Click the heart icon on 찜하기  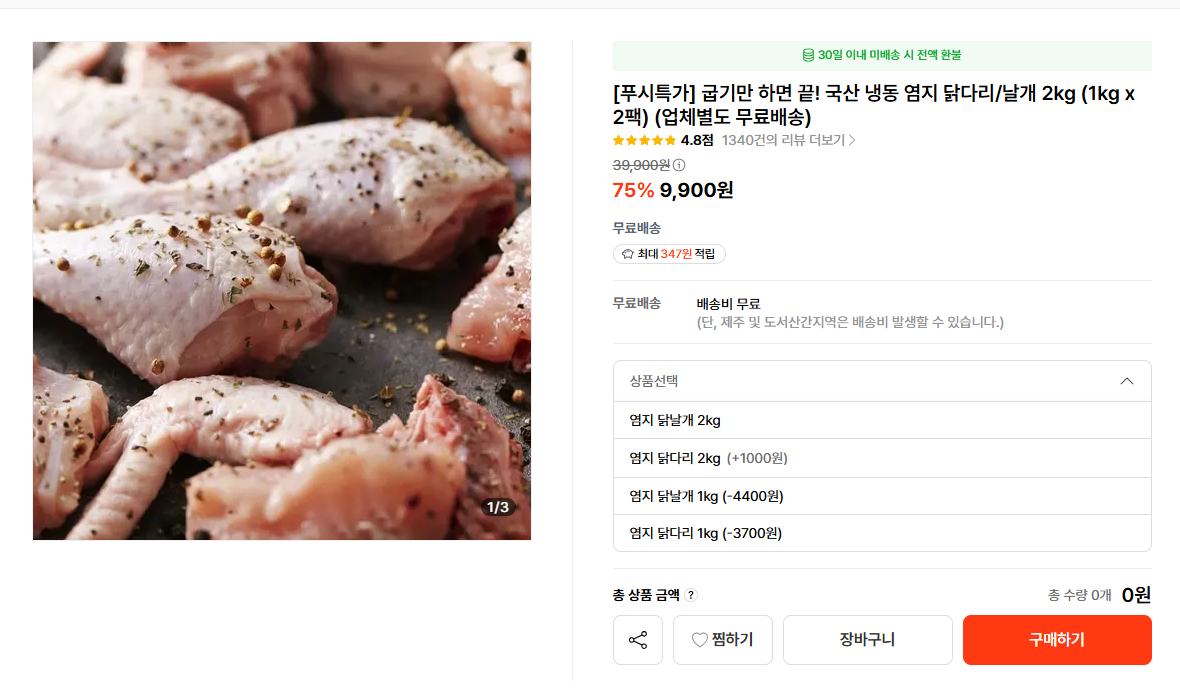click(x=700, y=640)
